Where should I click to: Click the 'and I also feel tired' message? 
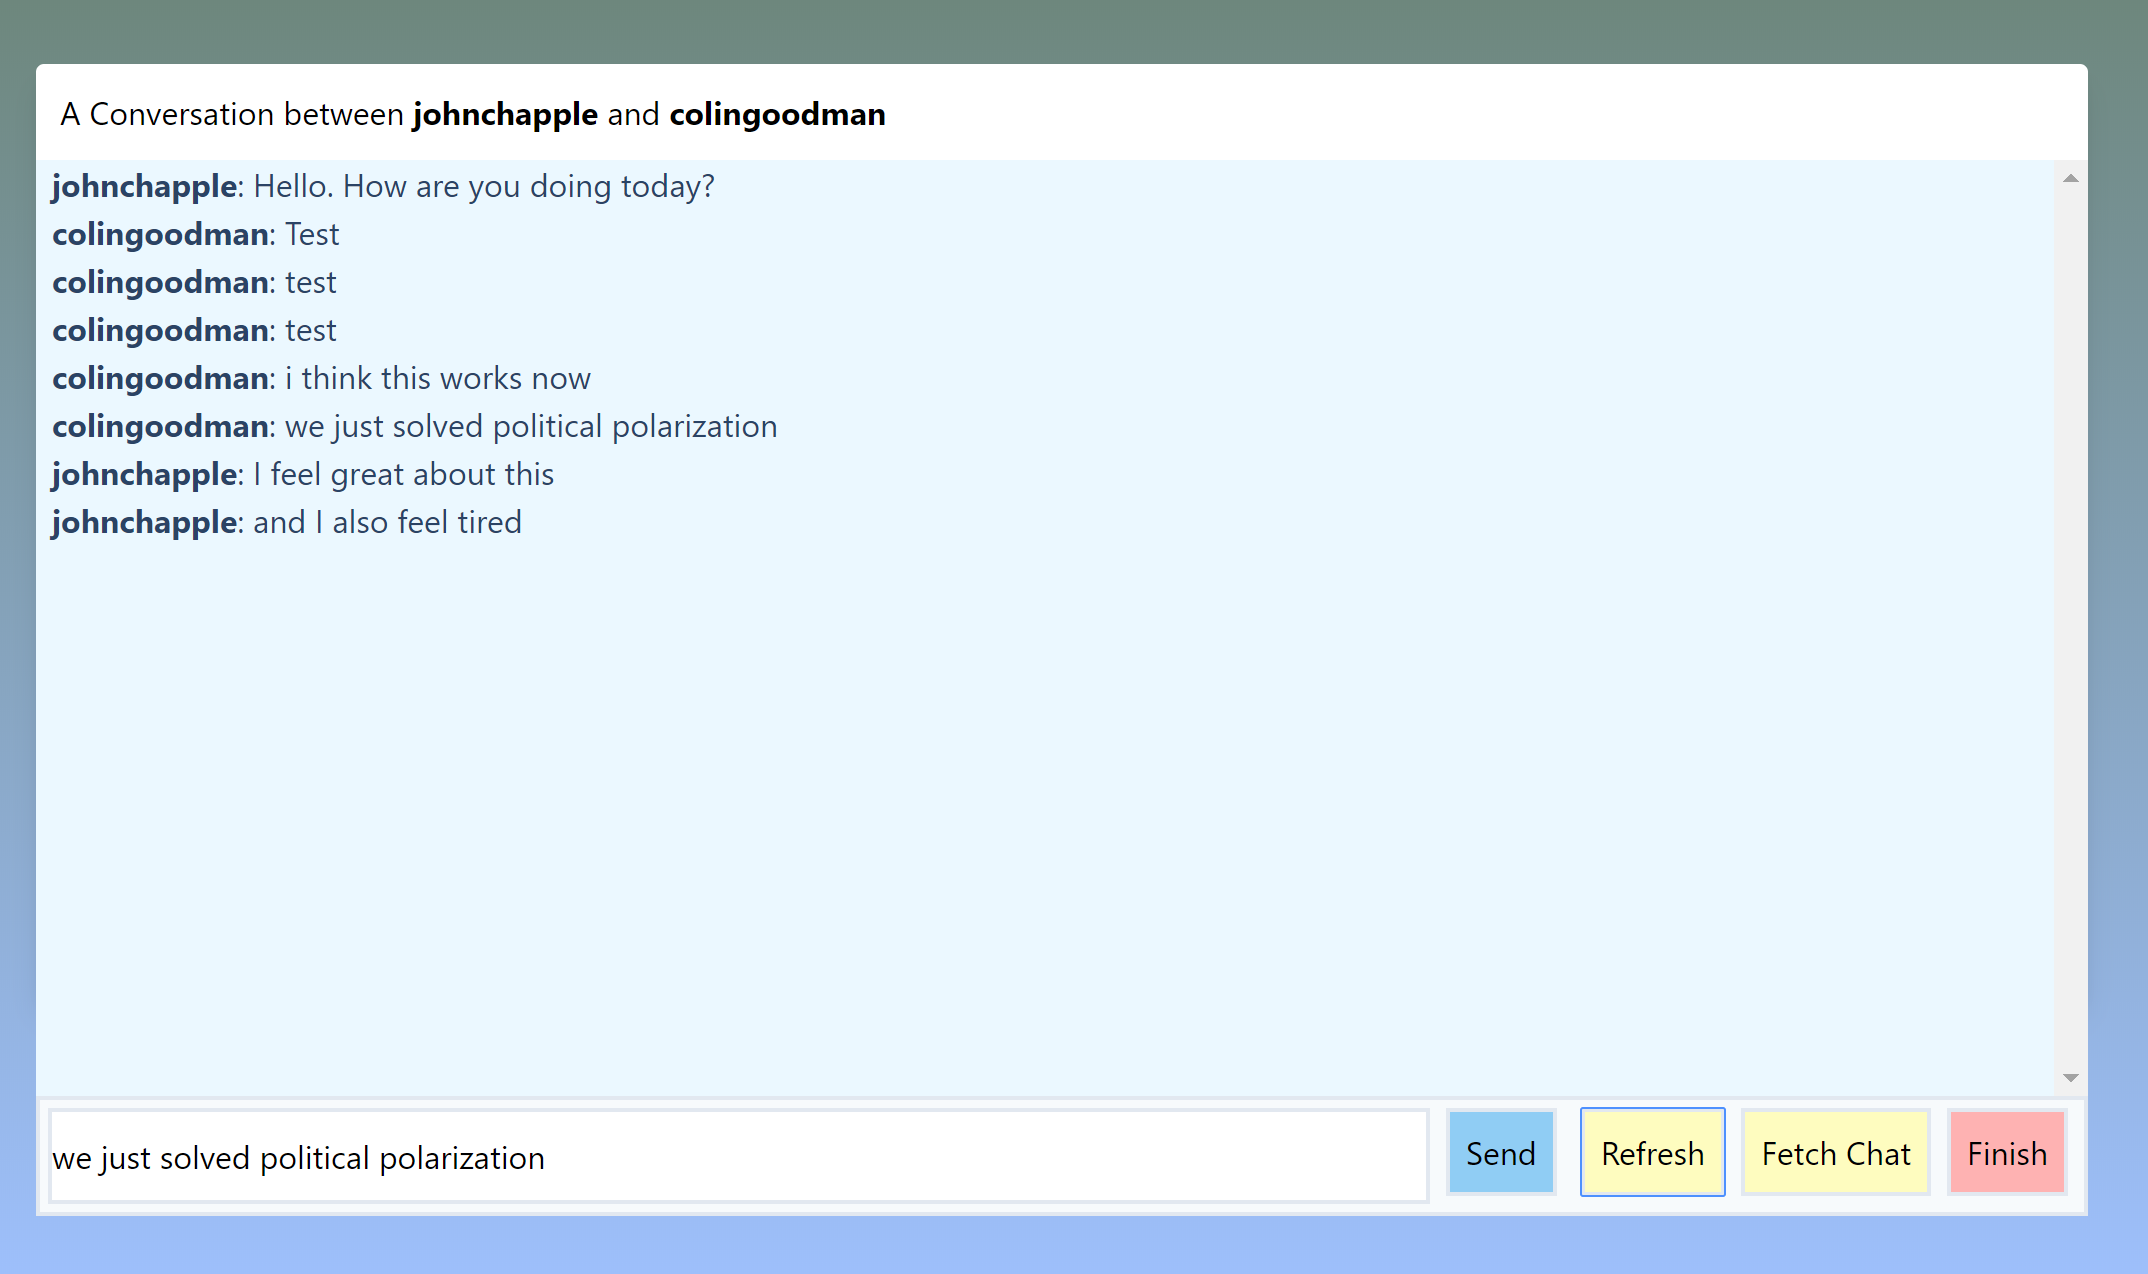pyautogui.click(x=387, y=523)
